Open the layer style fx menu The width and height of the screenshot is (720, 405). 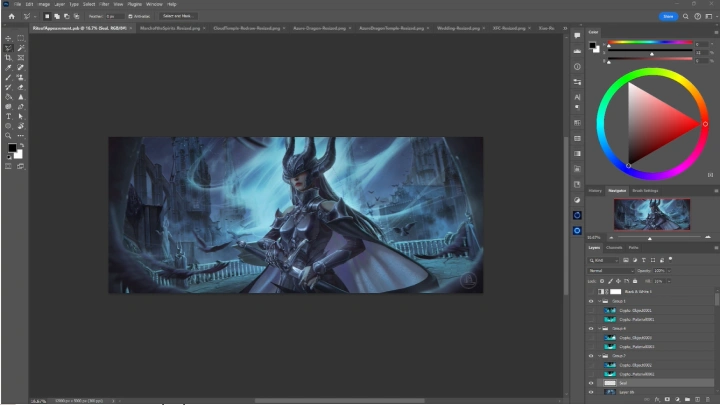(x=657, y=399)
